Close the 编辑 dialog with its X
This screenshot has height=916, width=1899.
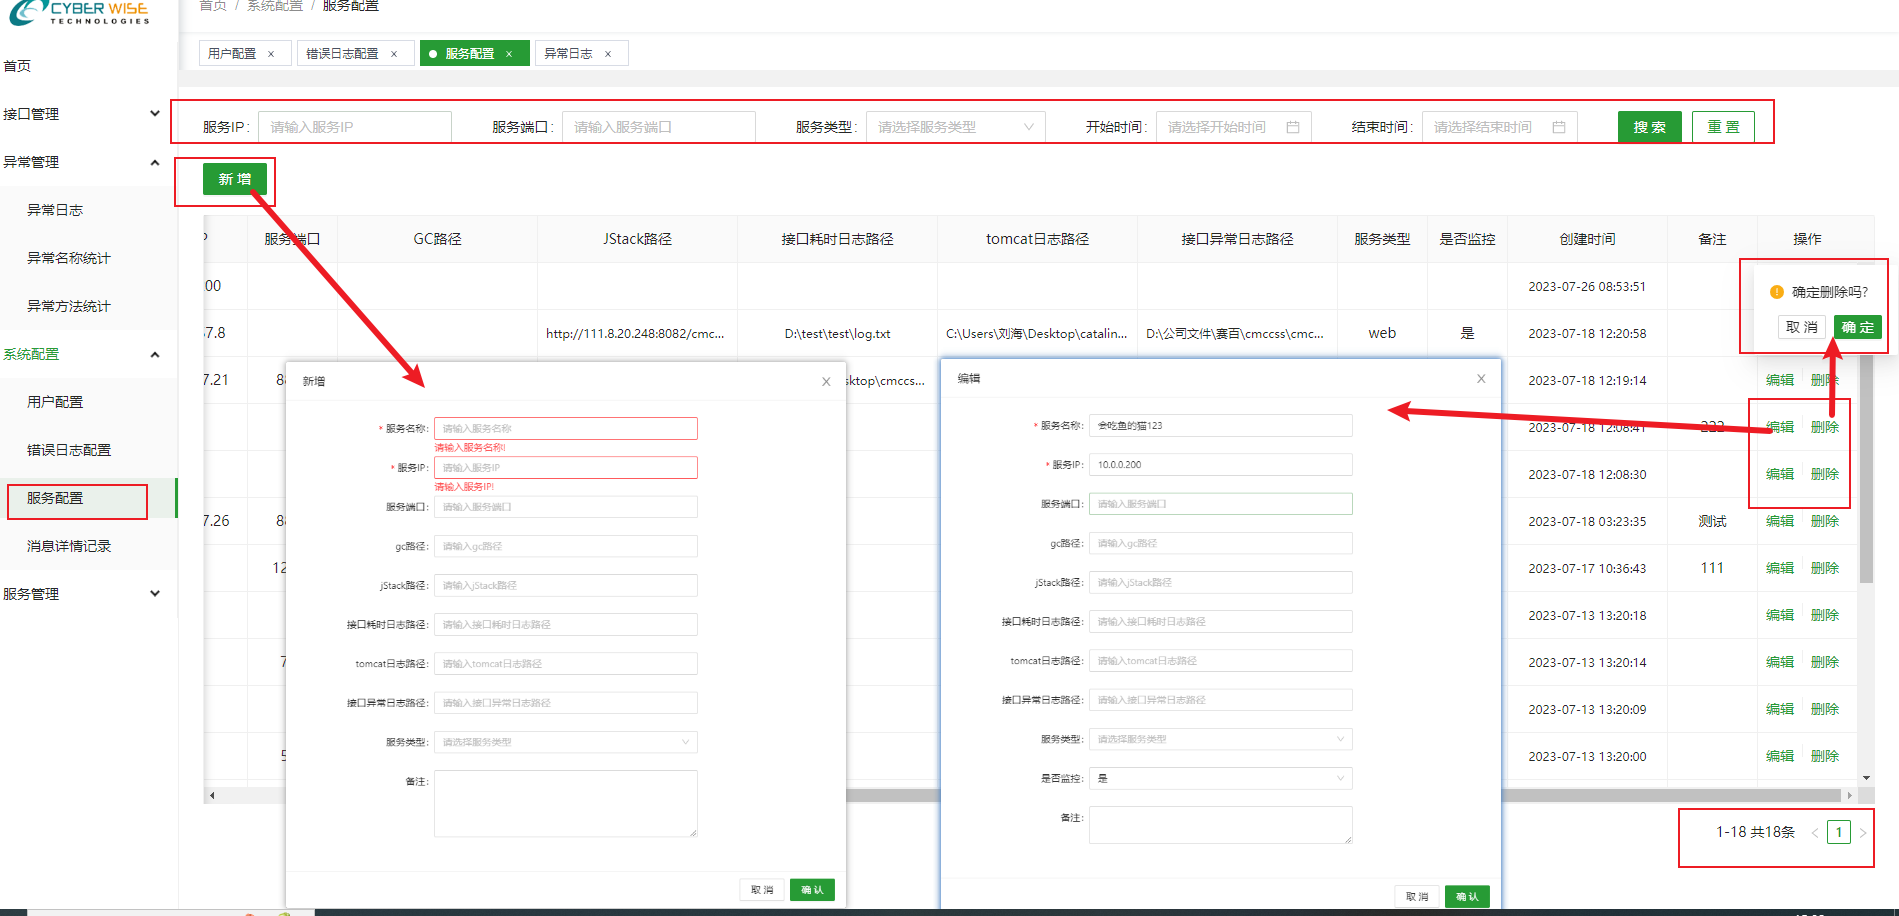point(1481,378)
